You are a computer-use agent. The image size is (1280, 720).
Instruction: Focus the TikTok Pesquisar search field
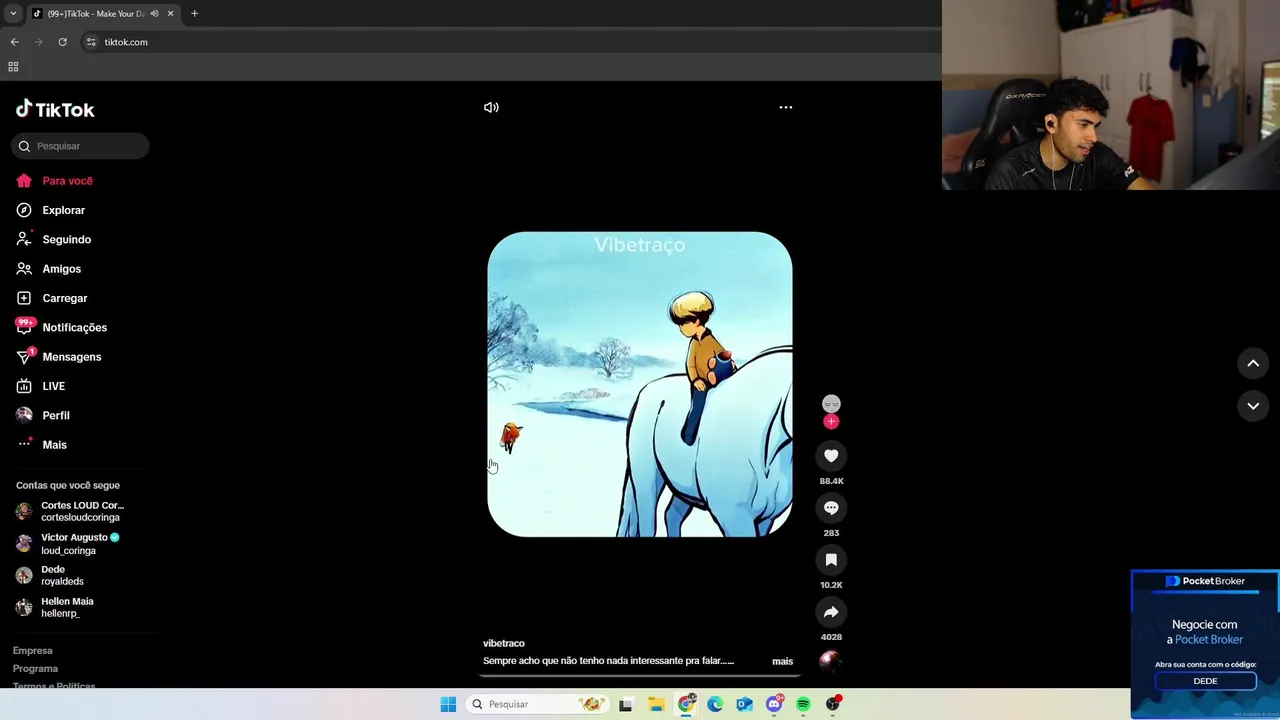(x=81, y=146)
